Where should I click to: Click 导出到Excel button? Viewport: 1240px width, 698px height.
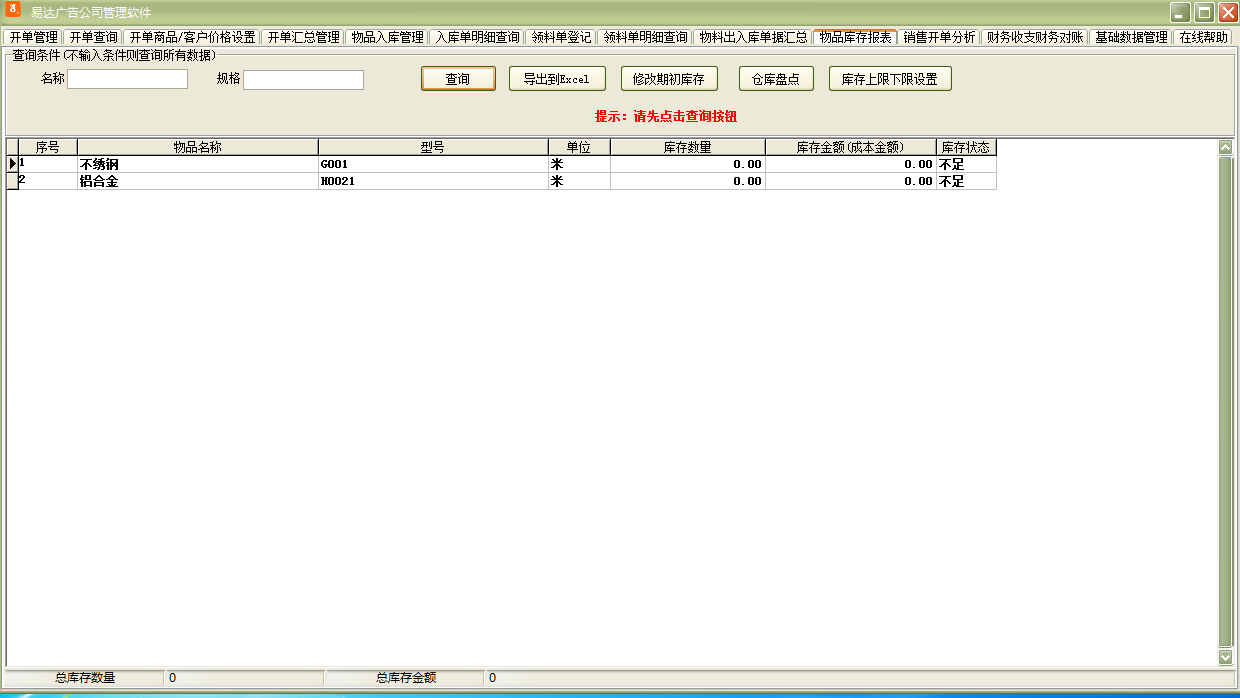pos(557,79)
